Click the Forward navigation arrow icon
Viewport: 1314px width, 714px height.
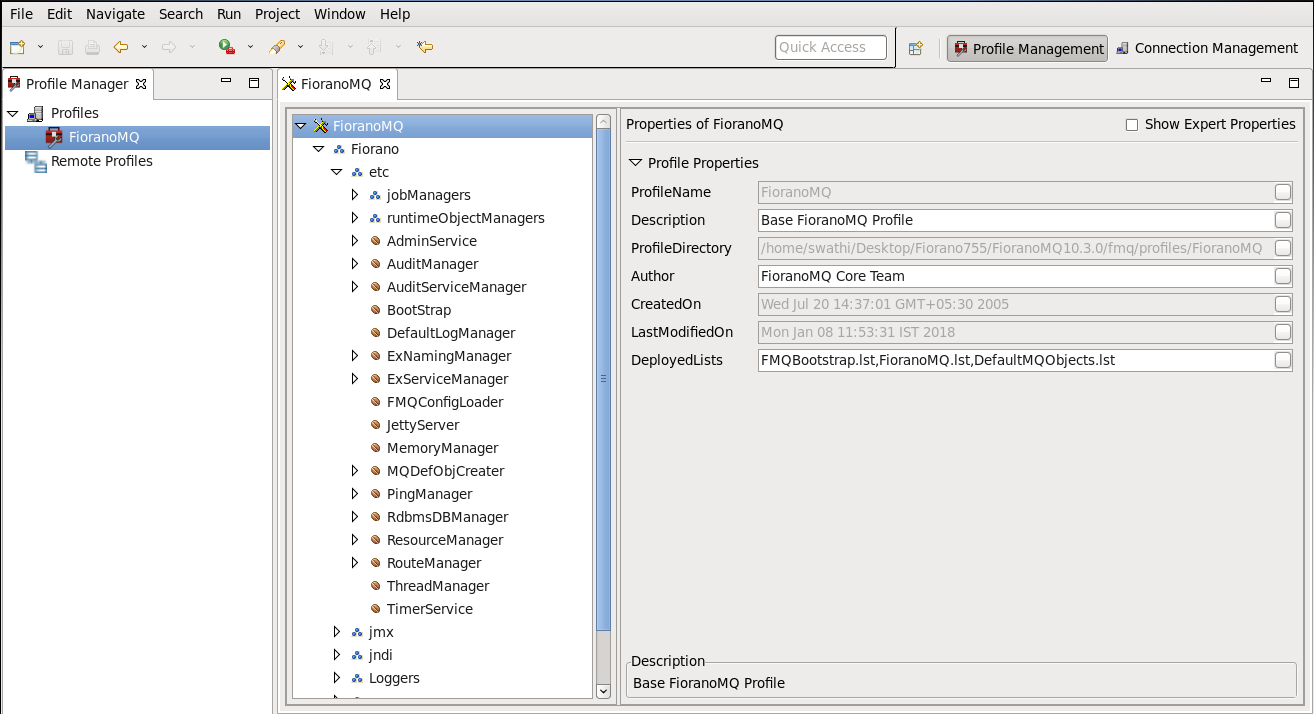[169, 47]
